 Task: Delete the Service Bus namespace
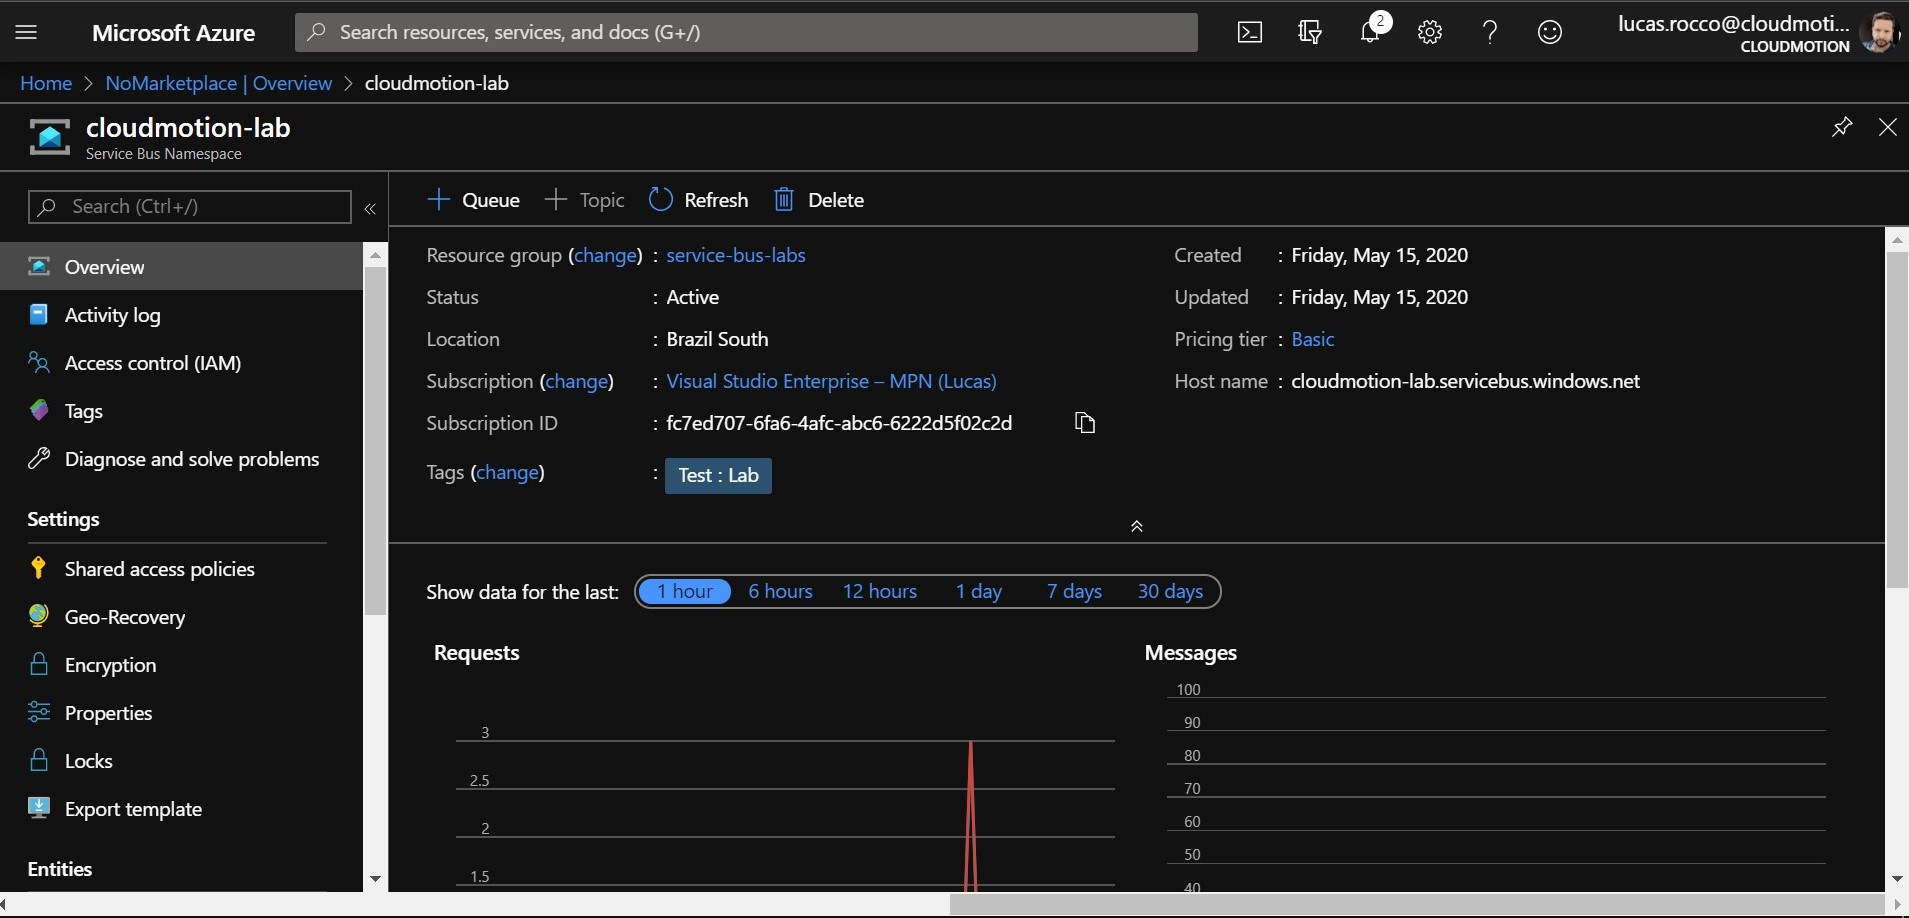(819, 200)
